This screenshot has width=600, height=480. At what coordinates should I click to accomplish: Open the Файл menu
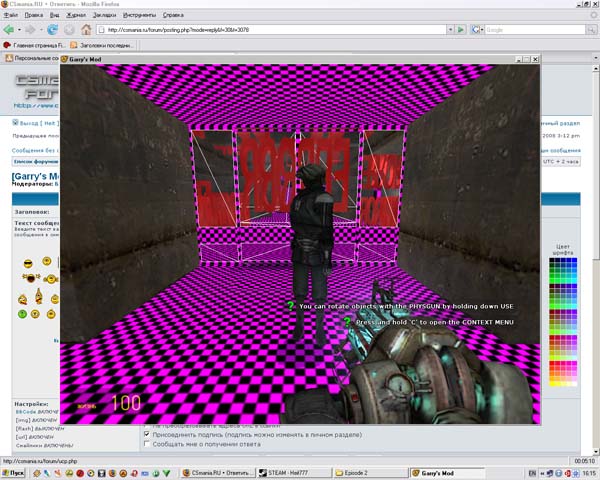click(x=11, y=15)
